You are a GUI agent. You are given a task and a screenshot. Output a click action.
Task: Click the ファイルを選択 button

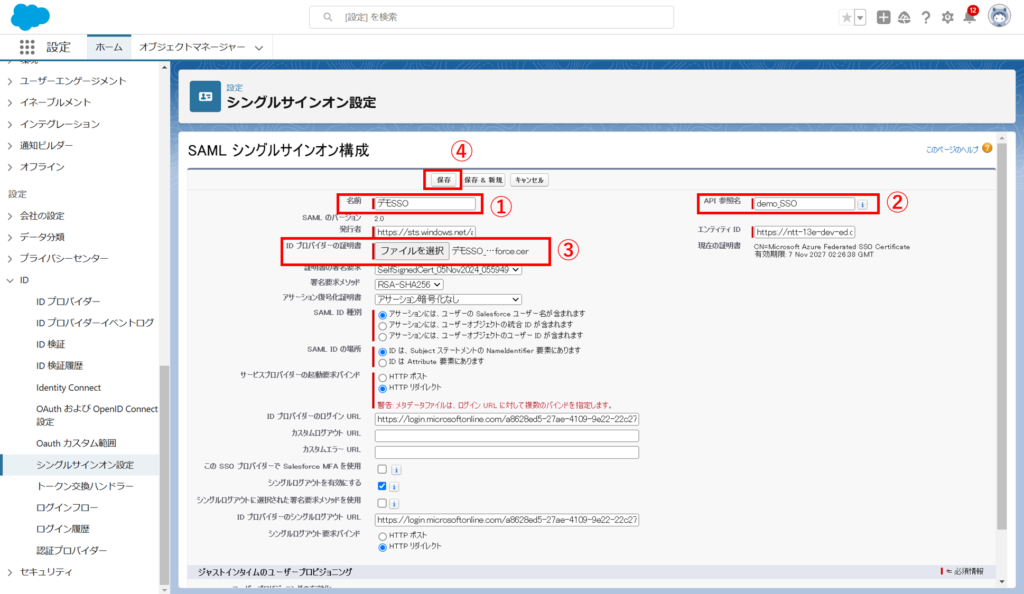(x=412, y=251)
